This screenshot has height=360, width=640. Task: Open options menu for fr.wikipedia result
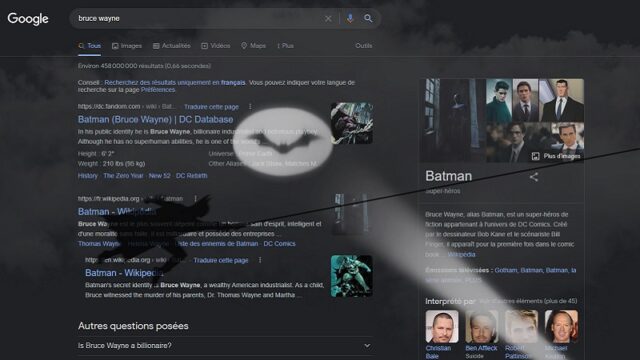coord(196,199)
